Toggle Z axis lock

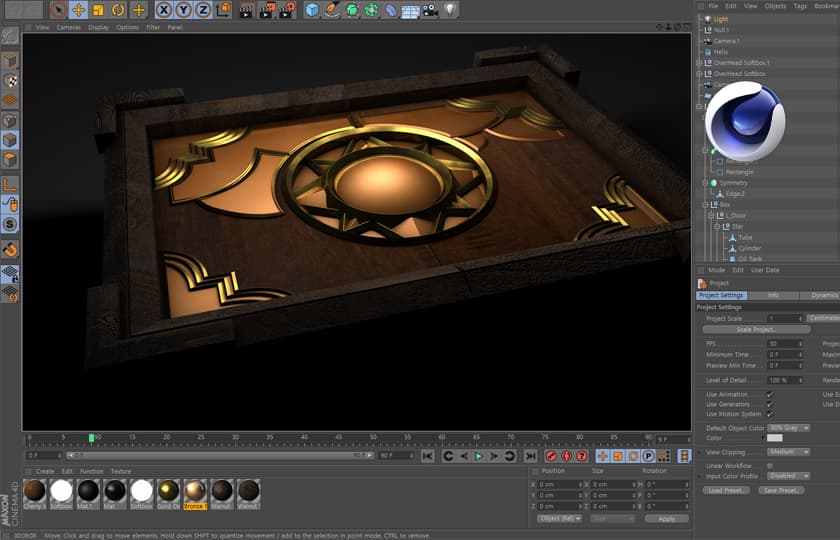coord(202,10)
